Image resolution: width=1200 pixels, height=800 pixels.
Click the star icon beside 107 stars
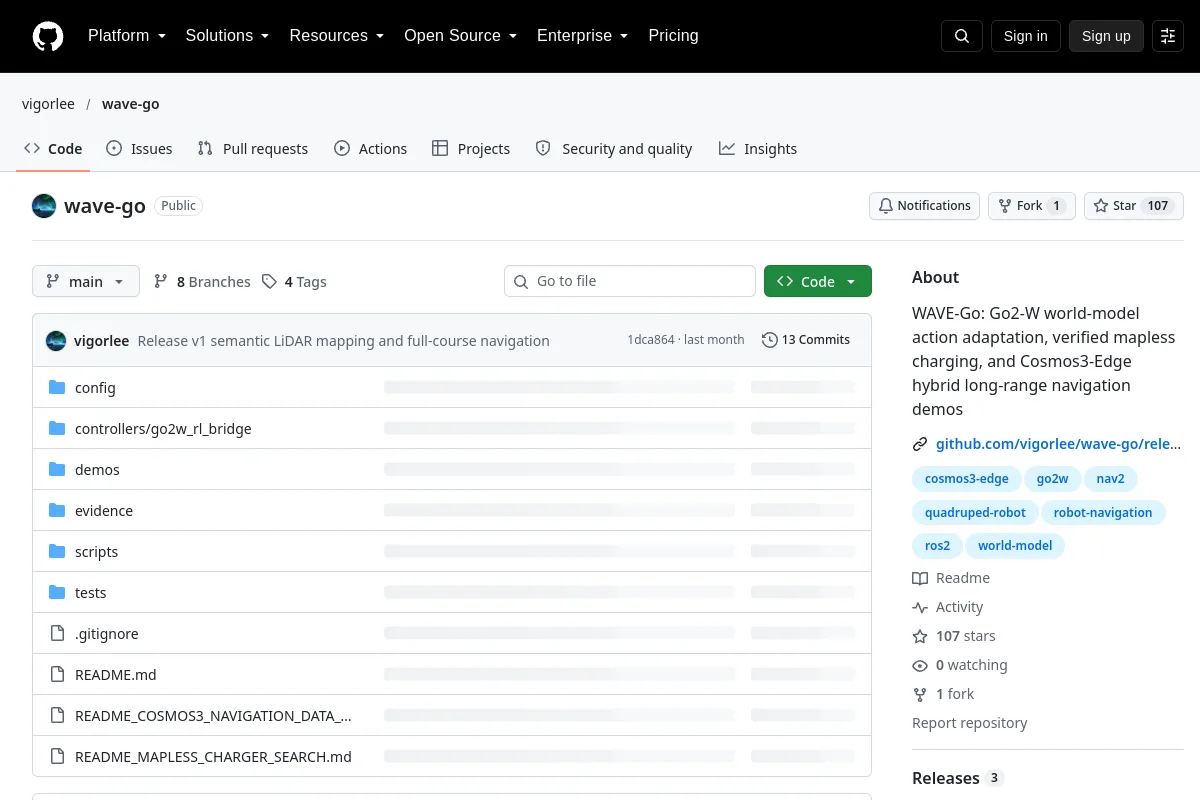(920, 637)
